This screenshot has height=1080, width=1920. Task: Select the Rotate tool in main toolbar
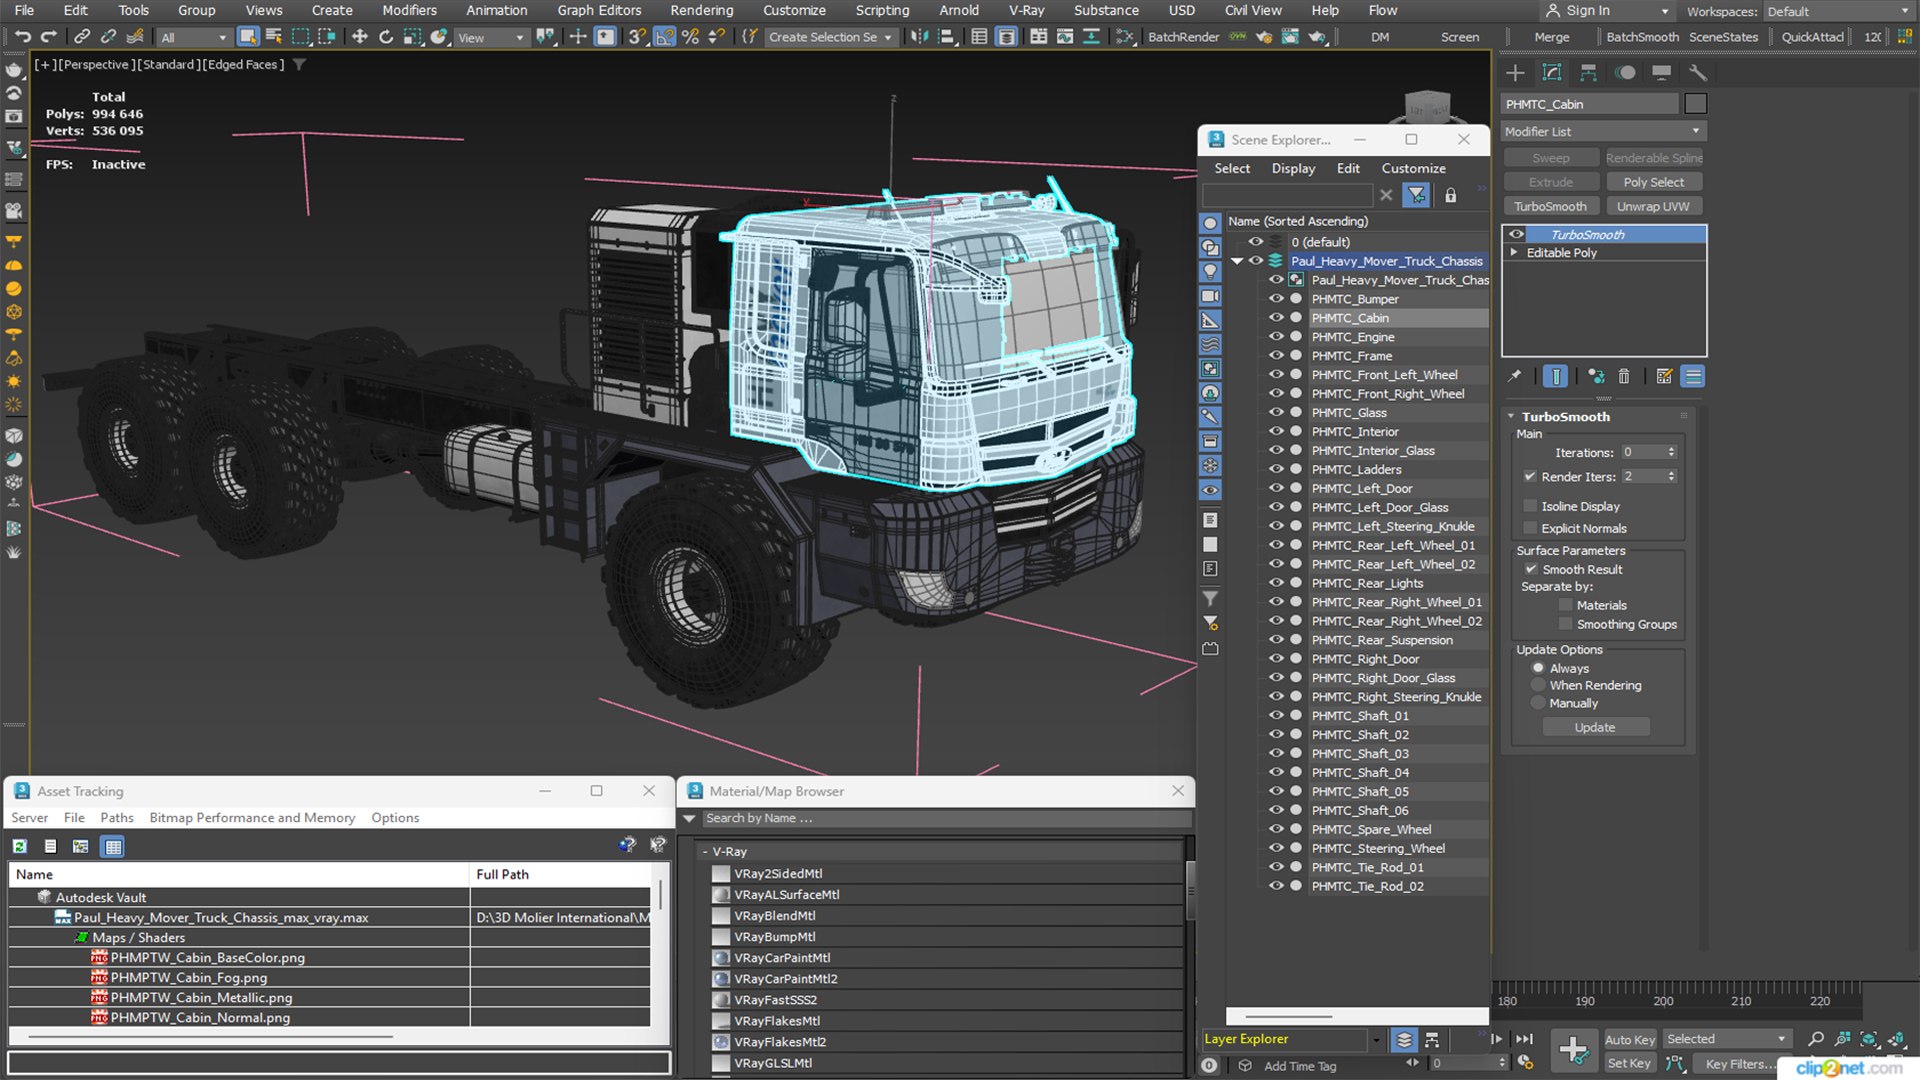click(386, 37)
